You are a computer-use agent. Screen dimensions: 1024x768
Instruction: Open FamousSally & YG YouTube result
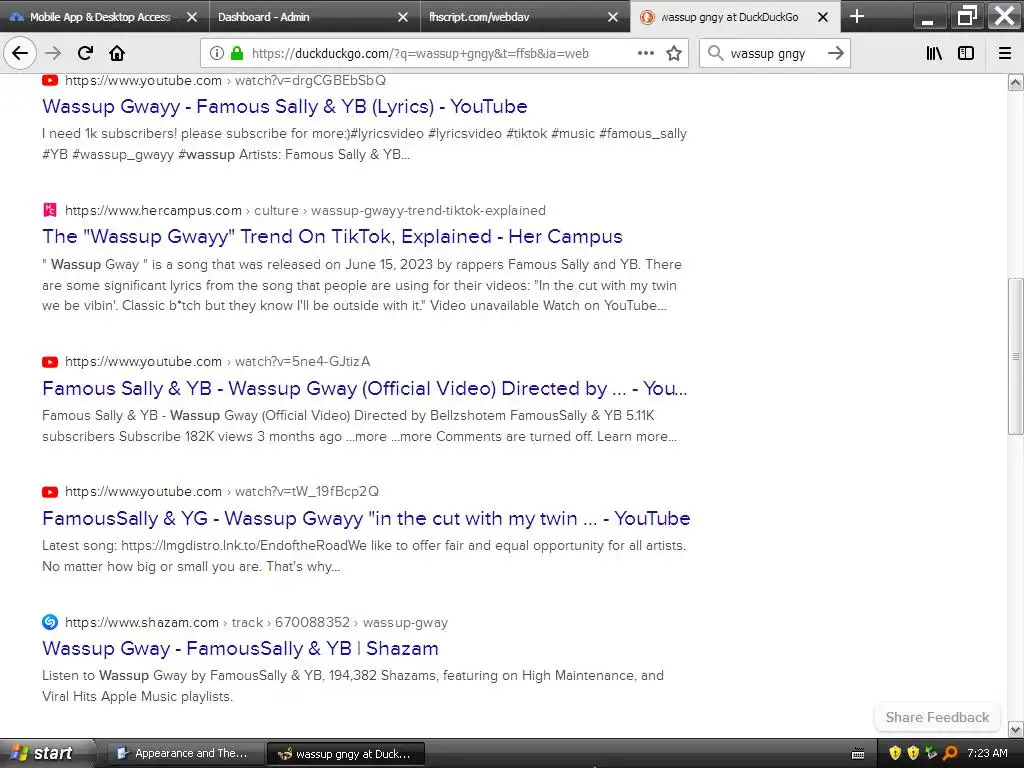click(x=366, y=519)
